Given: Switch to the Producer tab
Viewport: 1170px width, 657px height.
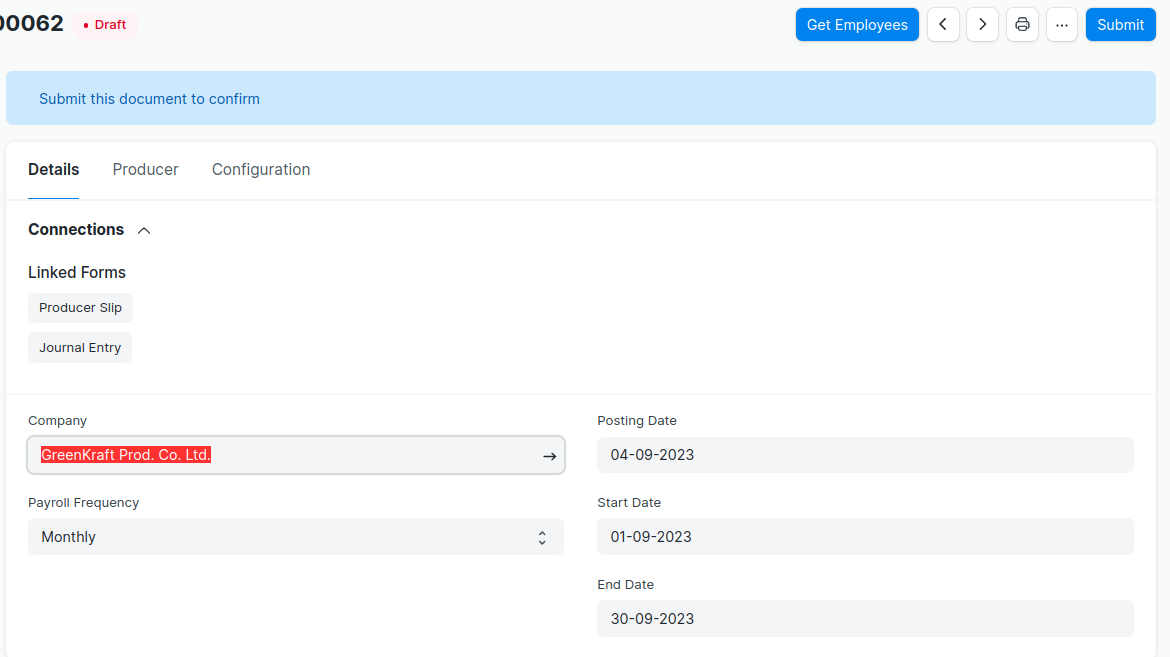Looking at the screenshot, I should (x=145, y=170).
